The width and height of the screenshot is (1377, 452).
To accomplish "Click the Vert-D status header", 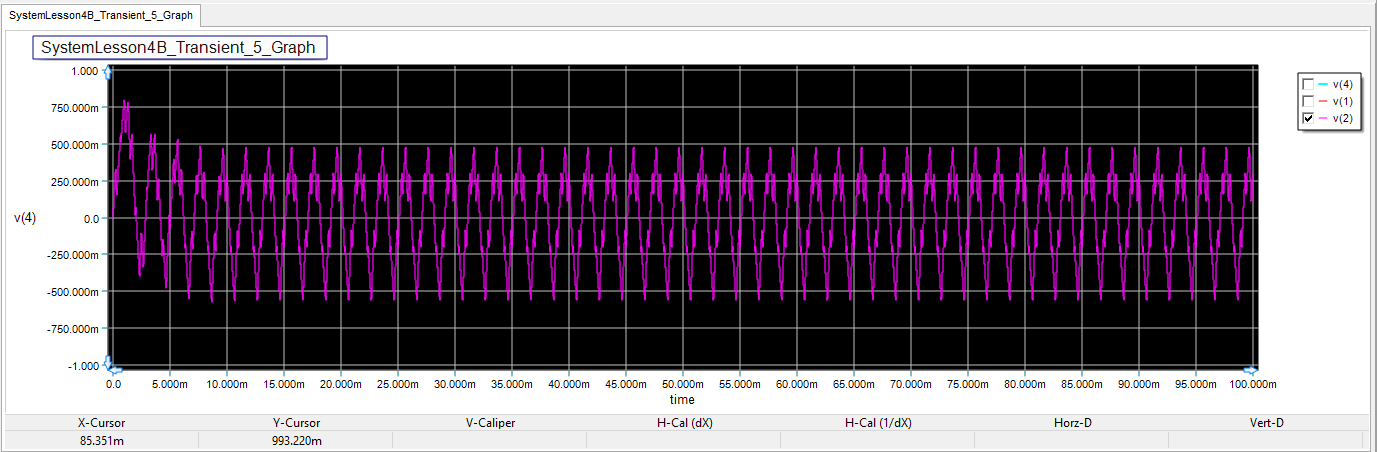I will (x=1267, y=423).
